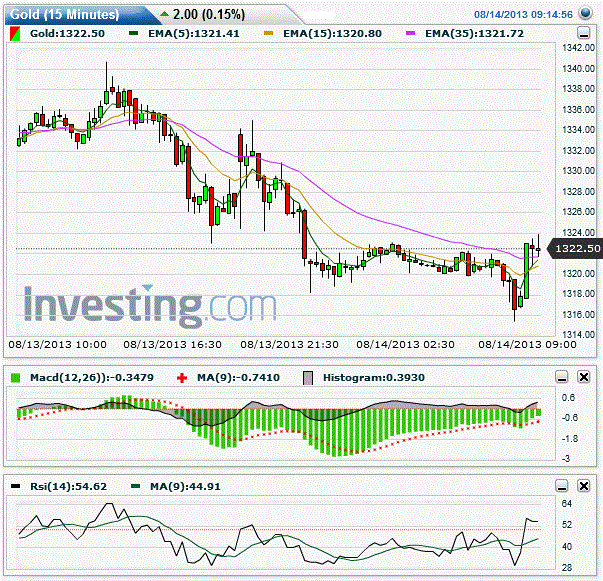This screenshot has width=603, height=581.
Task: Click the red-green Gold candlestick legend icon
Action: (x=15, y=33)
